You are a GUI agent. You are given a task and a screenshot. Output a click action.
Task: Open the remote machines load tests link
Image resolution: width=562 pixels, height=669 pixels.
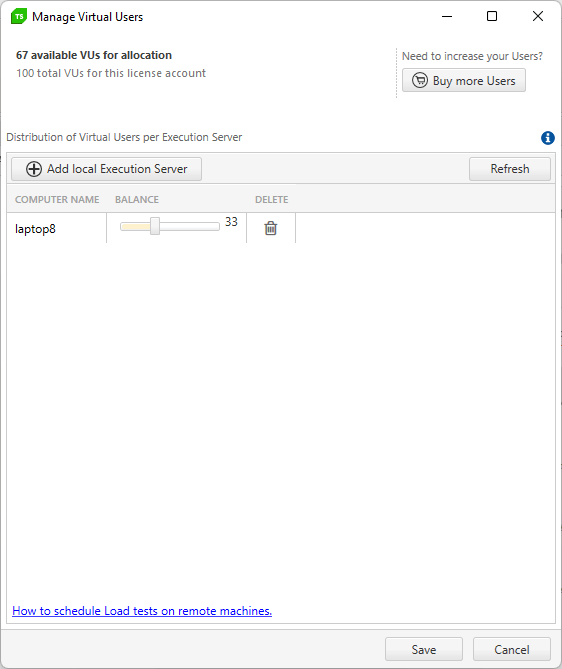coord(142,611)
